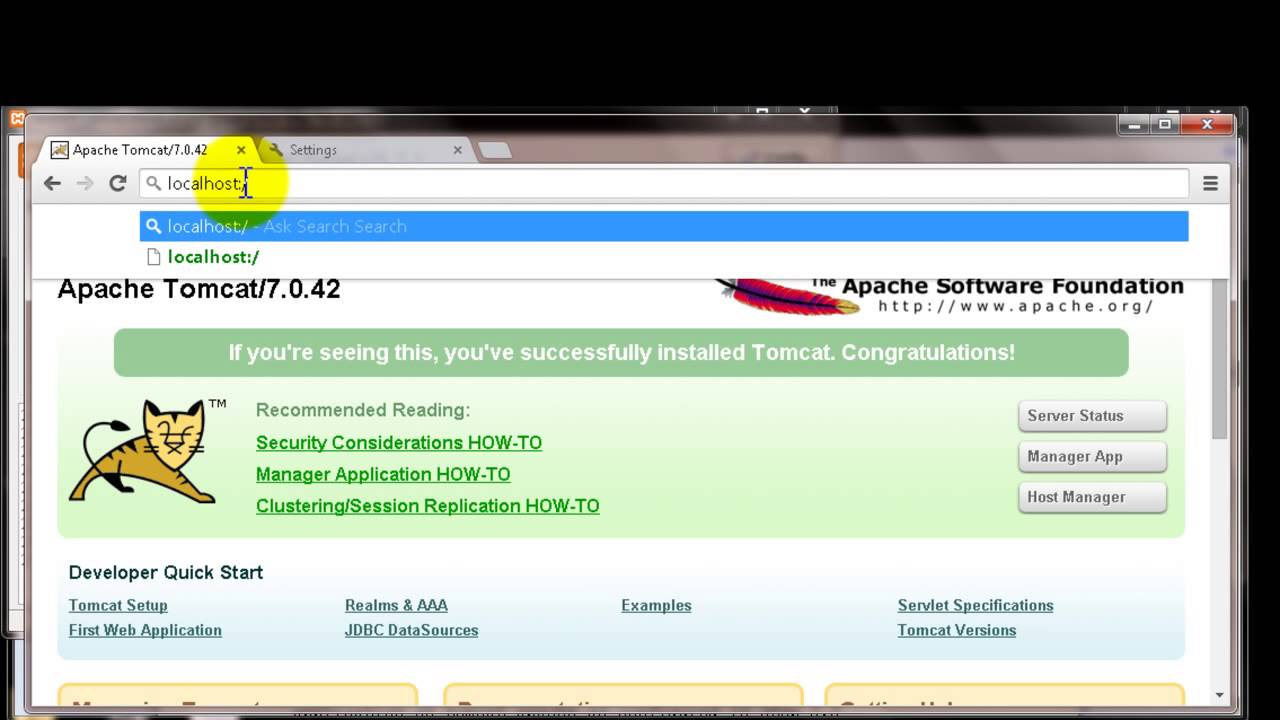Viewport: 1280px width, 720px height.
Task: Go back using the browser back arrow
Action: (52, 183)
